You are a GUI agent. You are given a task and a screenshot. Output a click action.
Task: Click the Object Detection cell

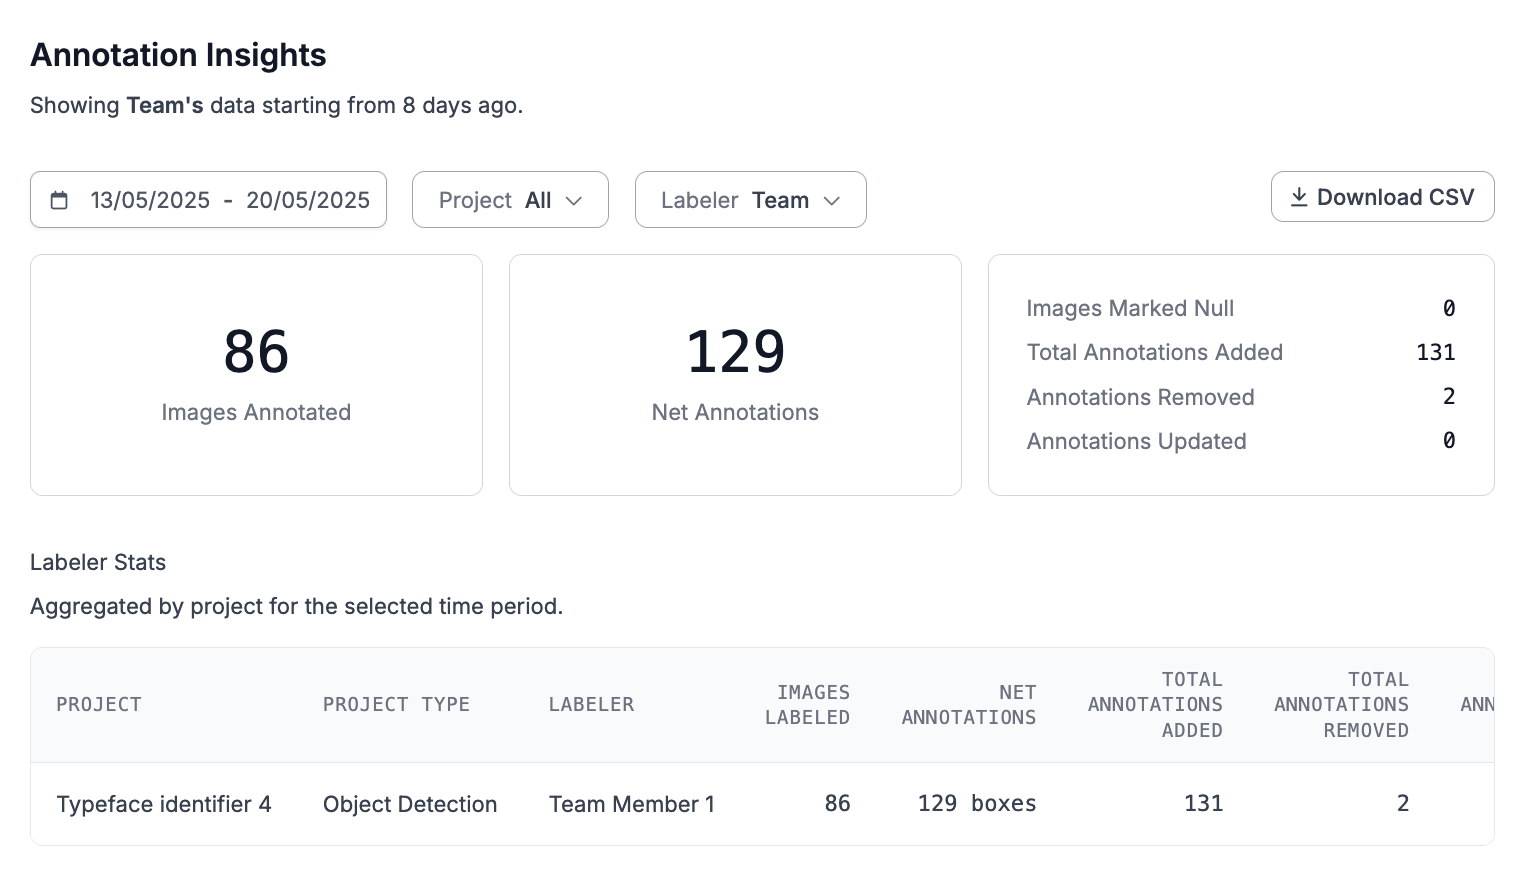tap(410, 804)
